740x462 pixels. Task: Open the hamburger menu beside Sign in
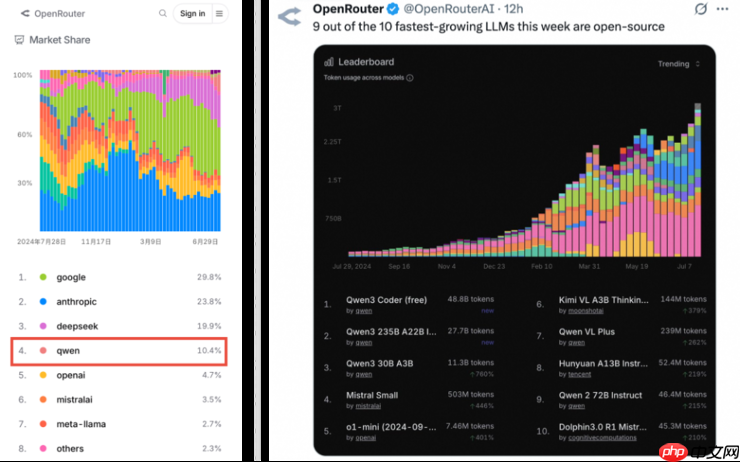219,14
